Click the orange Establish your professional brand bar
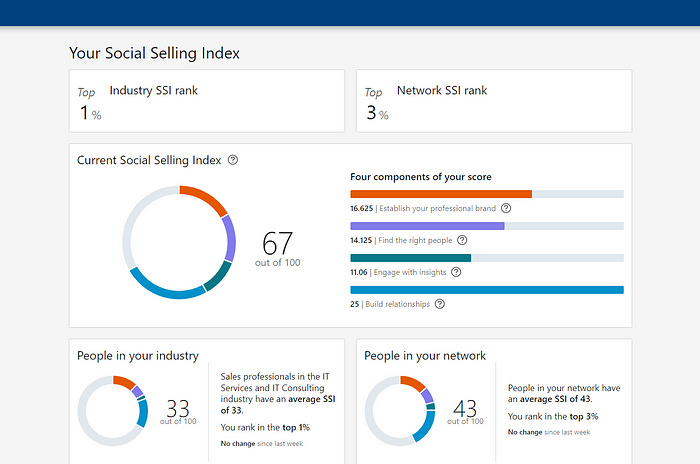The image size is (700, 464). 487,194
